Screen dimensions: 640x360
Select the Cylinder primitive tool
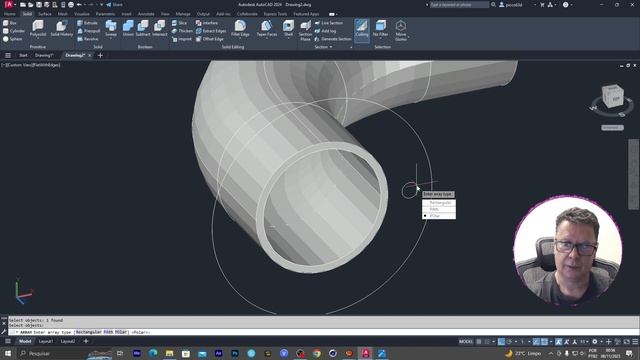pos(14,31)
